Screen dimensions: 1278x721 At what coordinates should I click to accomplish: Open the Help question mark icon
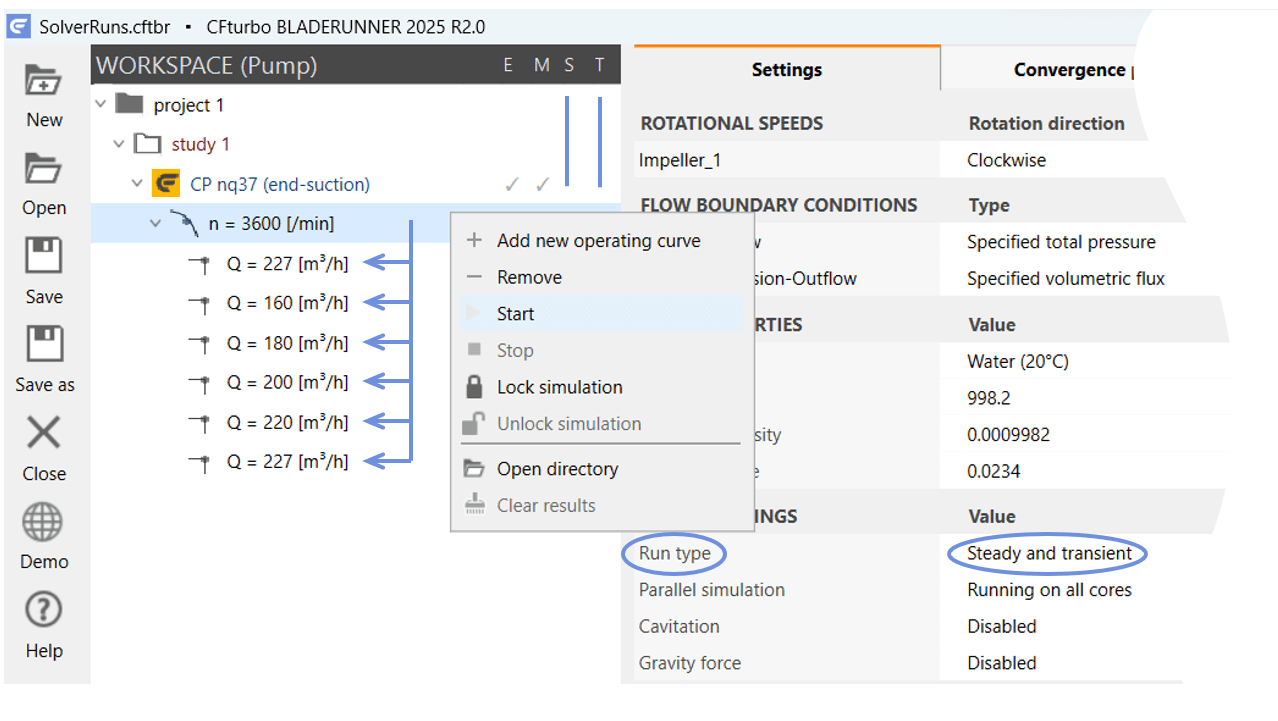pos(44,610)
